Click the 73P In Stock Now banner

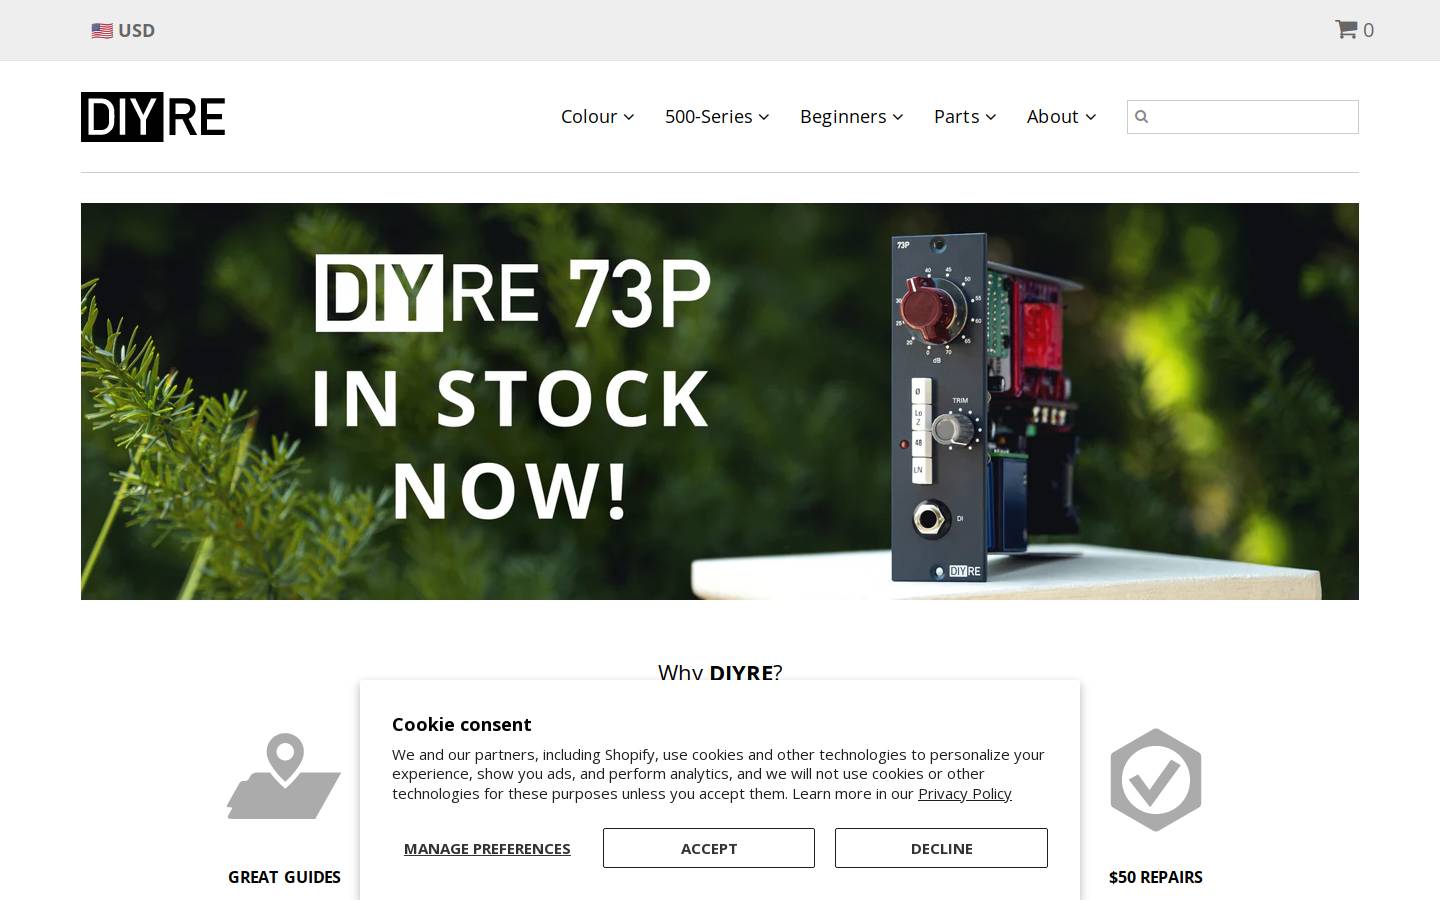pos(720,401)
